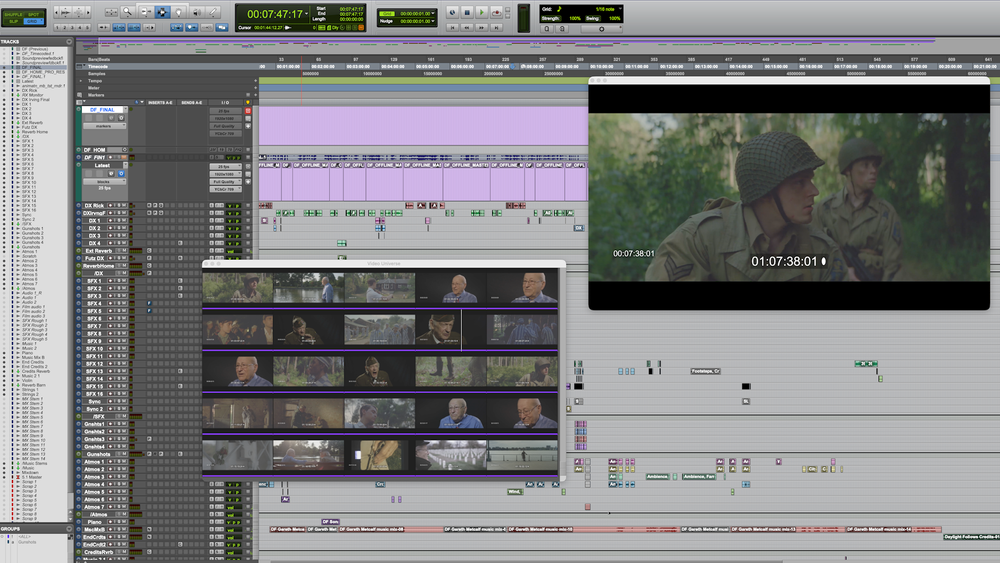Mute the Ext Reverb track

click(x=124, y=251)
